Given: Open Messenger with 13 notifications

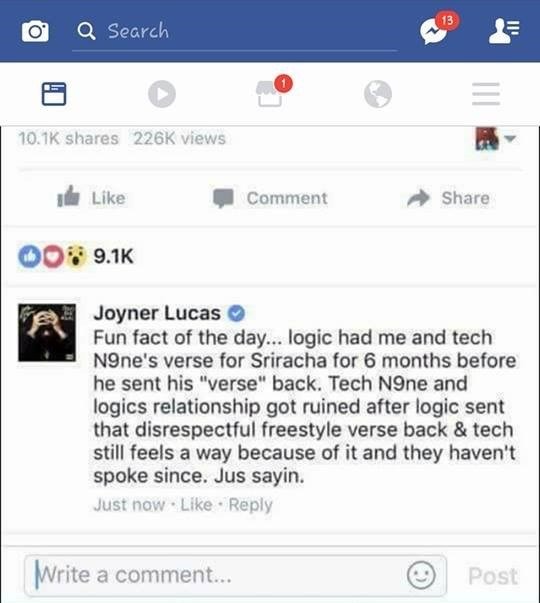Looking at the screenshot, I should 438,28.
